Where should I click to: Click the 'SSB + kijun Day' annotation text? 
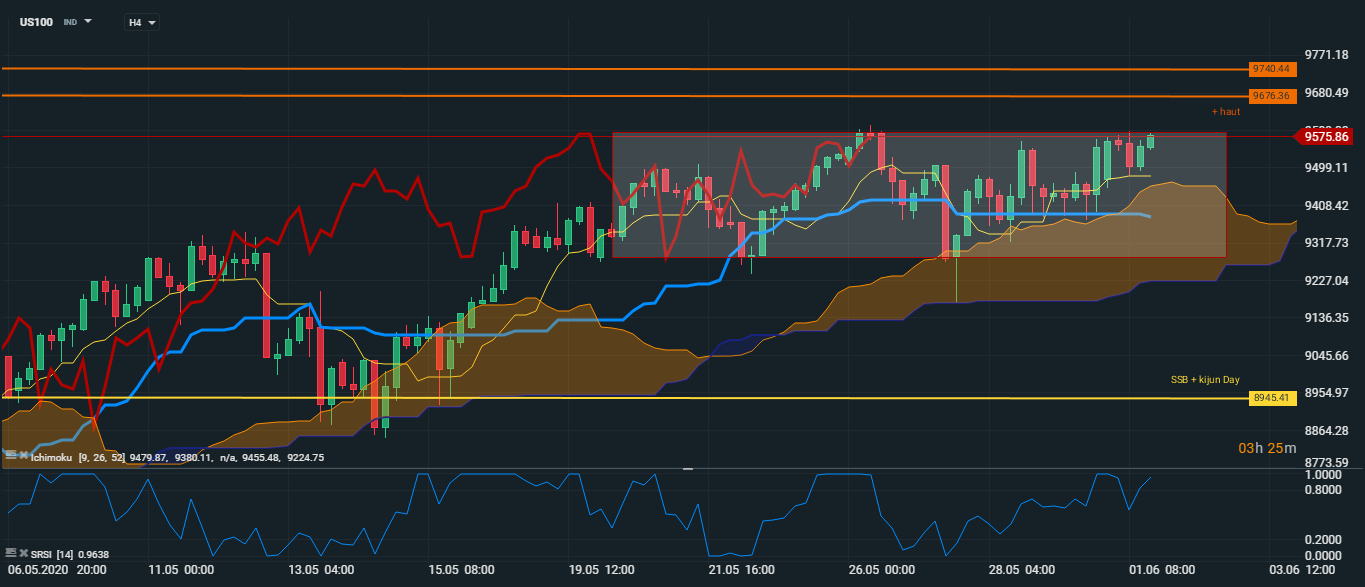(x=1205, y=380)
